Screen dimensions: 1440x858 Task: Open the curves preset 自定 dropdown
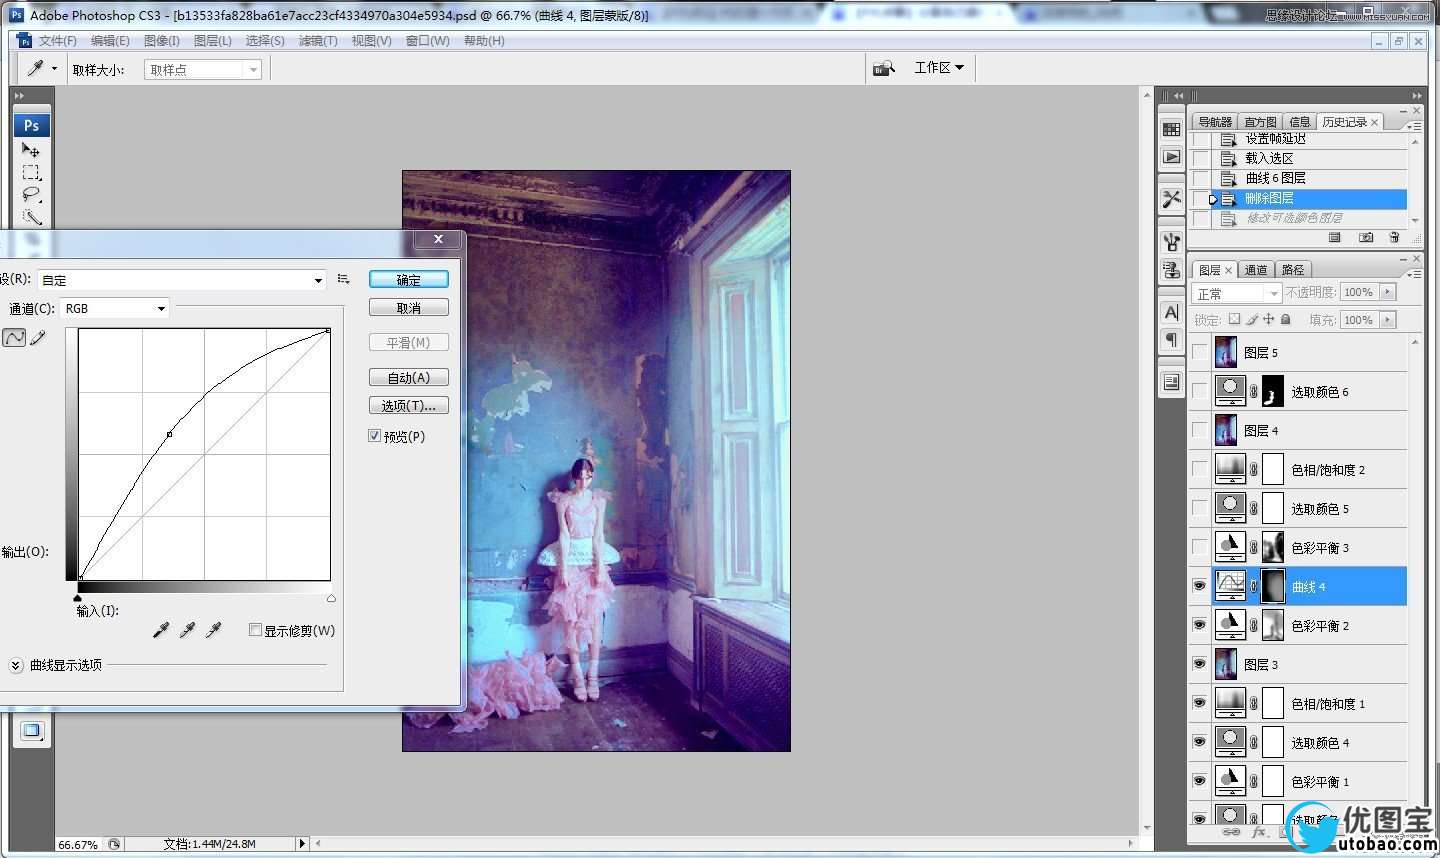[183, 280]
